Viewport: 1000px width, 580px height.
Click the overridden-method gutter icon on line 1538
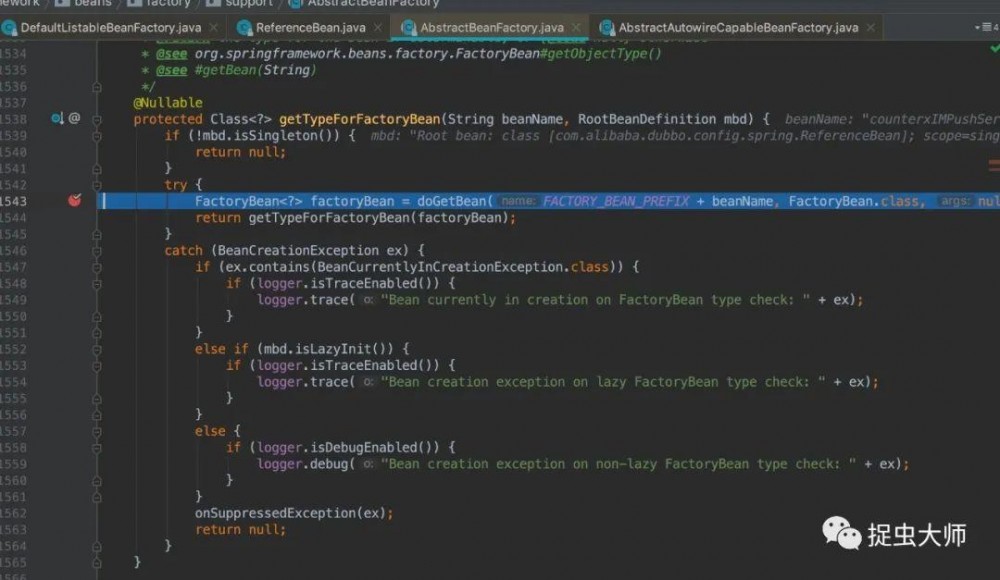[x=57, y=118]
